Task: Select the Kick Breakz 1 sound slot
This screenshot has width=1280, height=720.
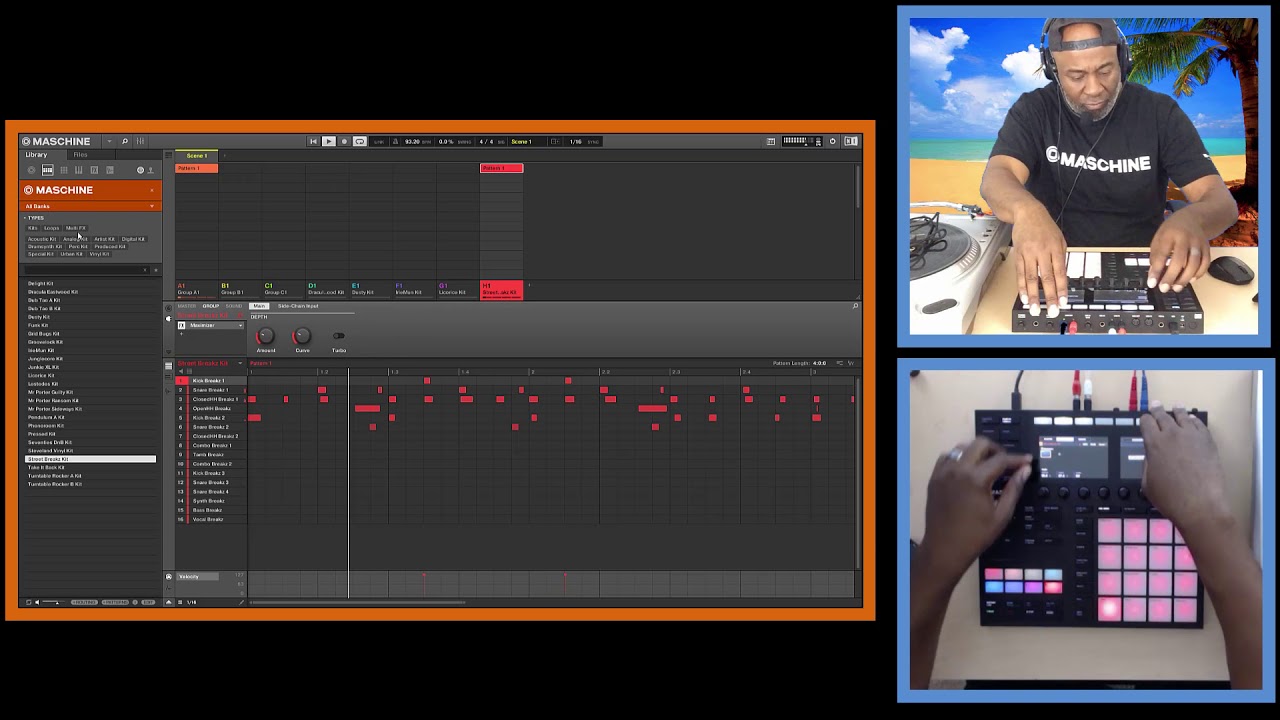Action: coord(210,381)
